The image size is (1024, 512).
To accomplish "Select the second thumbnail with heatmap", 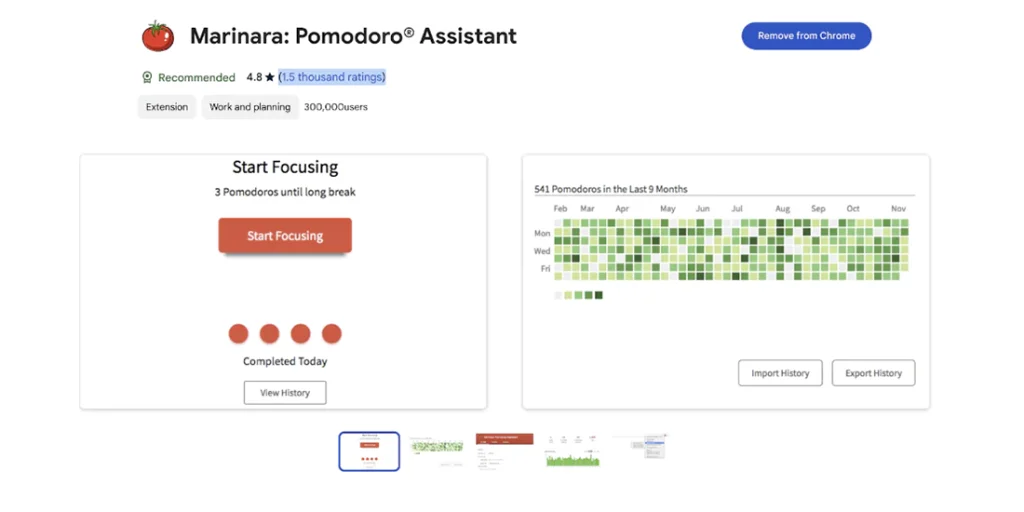I will click(437, 451).
